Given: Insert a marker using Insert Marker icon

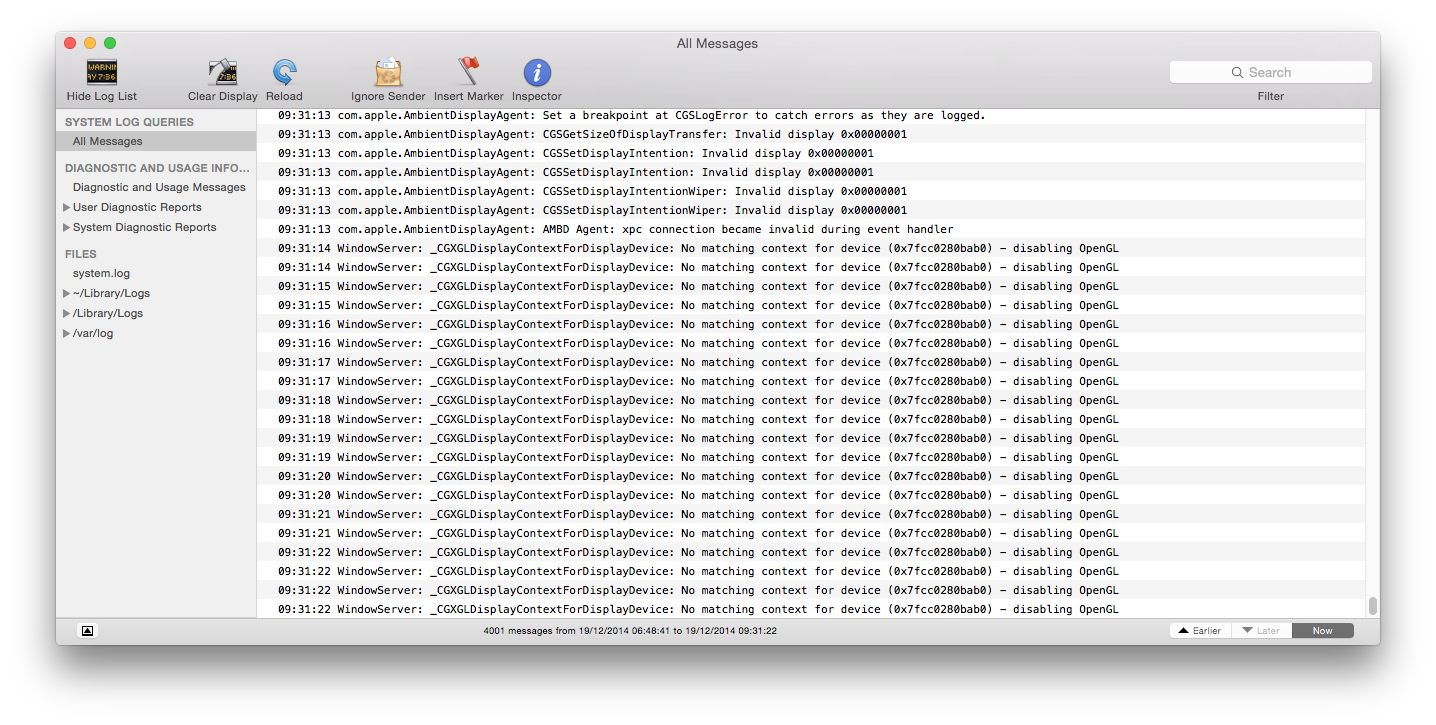Looking at the screenshot, I should (x=468, y=72).
